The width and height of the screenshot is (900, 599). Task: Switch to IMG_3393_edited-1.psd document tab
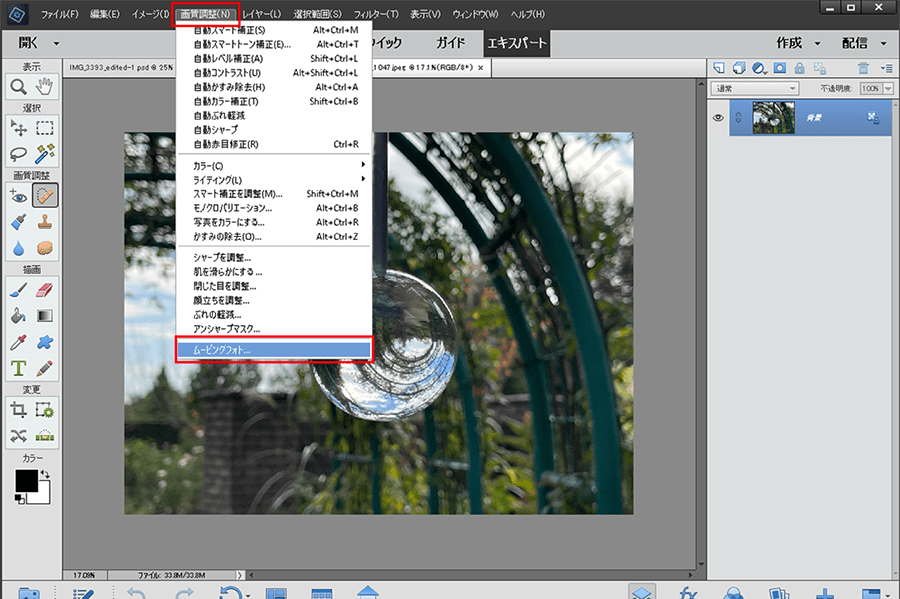(121, 68)
